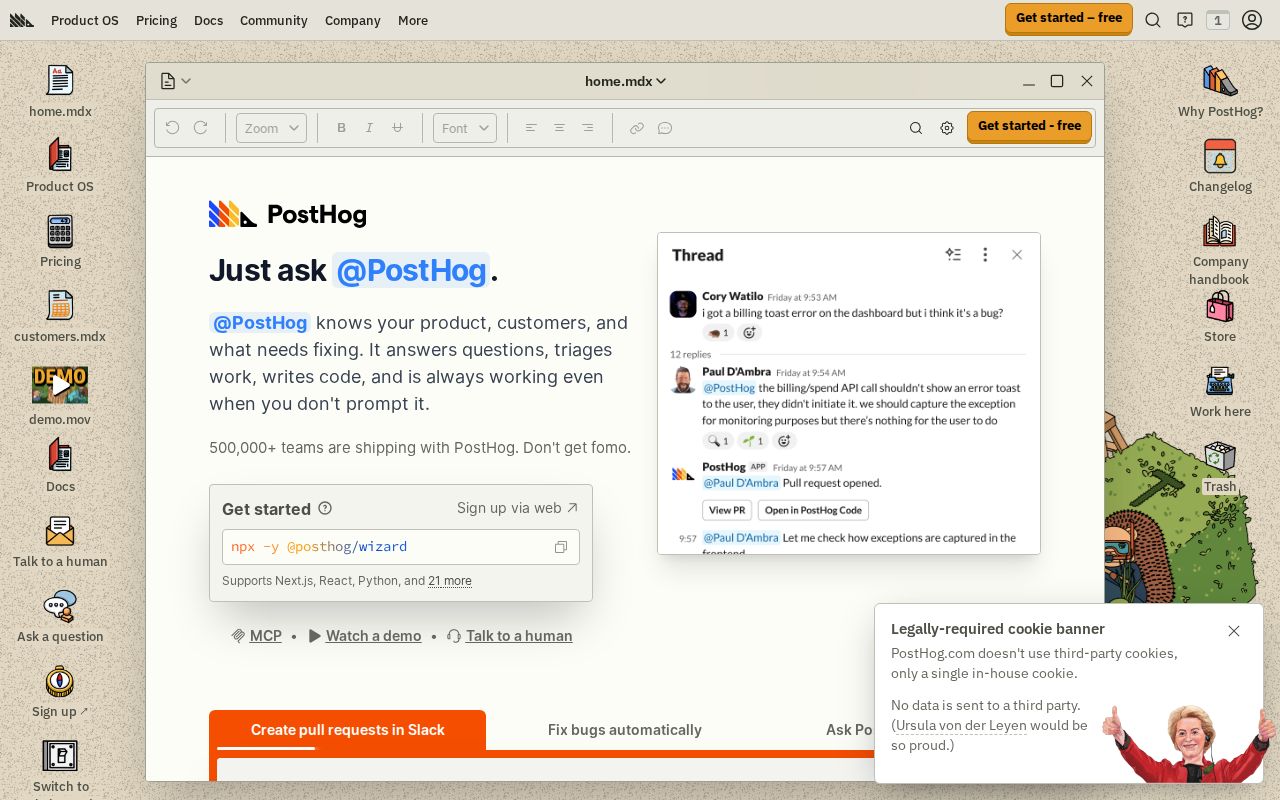The width and height of the screenshot is (1280, 800).
Task: Insert a link from the toolbar
Action: [x=636, y=128]
